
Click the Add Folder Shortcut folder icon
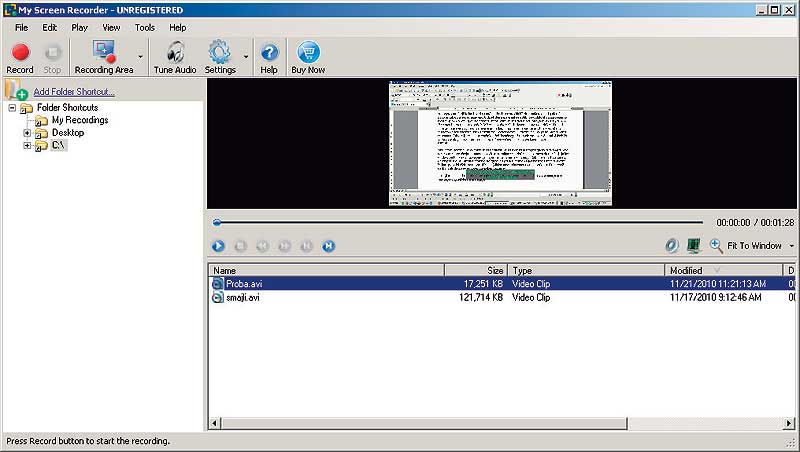16,90
